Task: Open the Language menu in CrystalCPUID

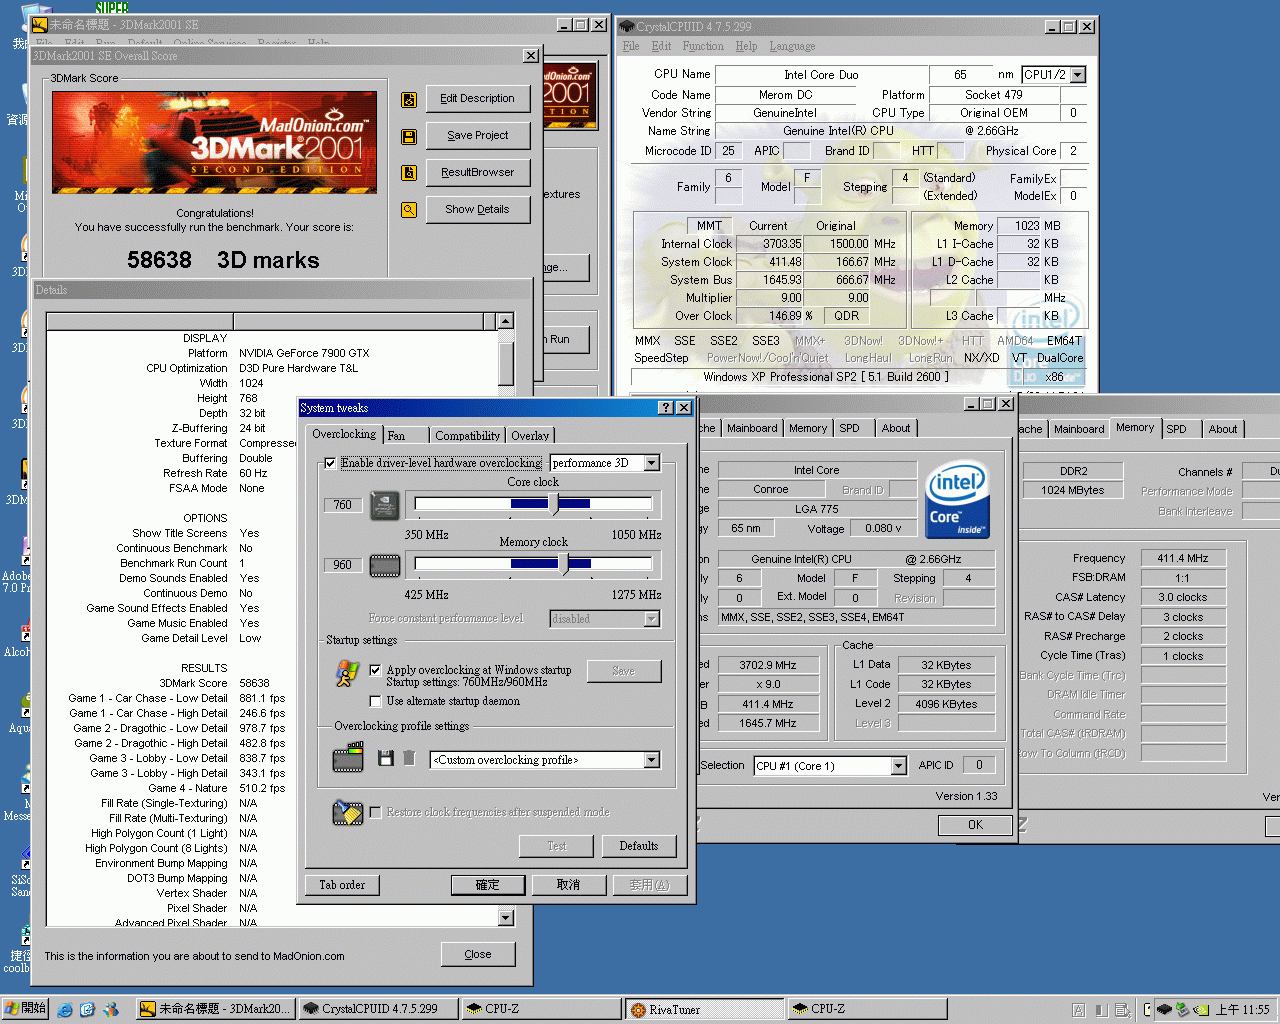Action: pyautogui.click(x=792, y=46)
